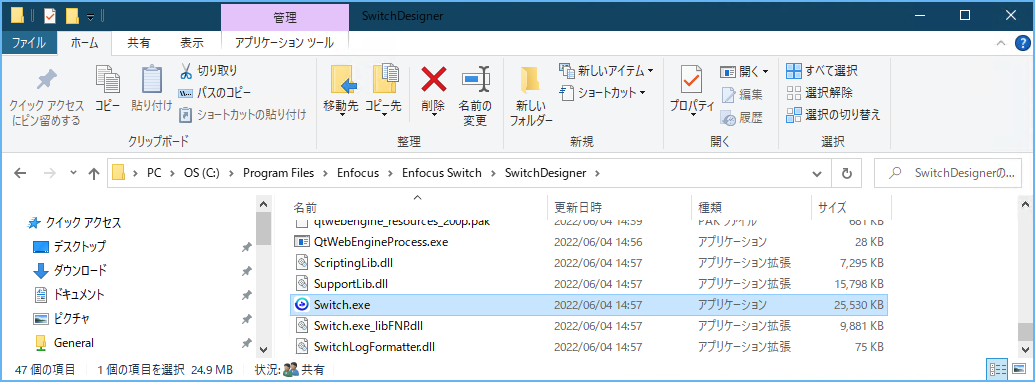The image size is (1035, 382).
Task: Switch to the Share (共有) tab
Action: pyautogui.click(x=139, y=43)
